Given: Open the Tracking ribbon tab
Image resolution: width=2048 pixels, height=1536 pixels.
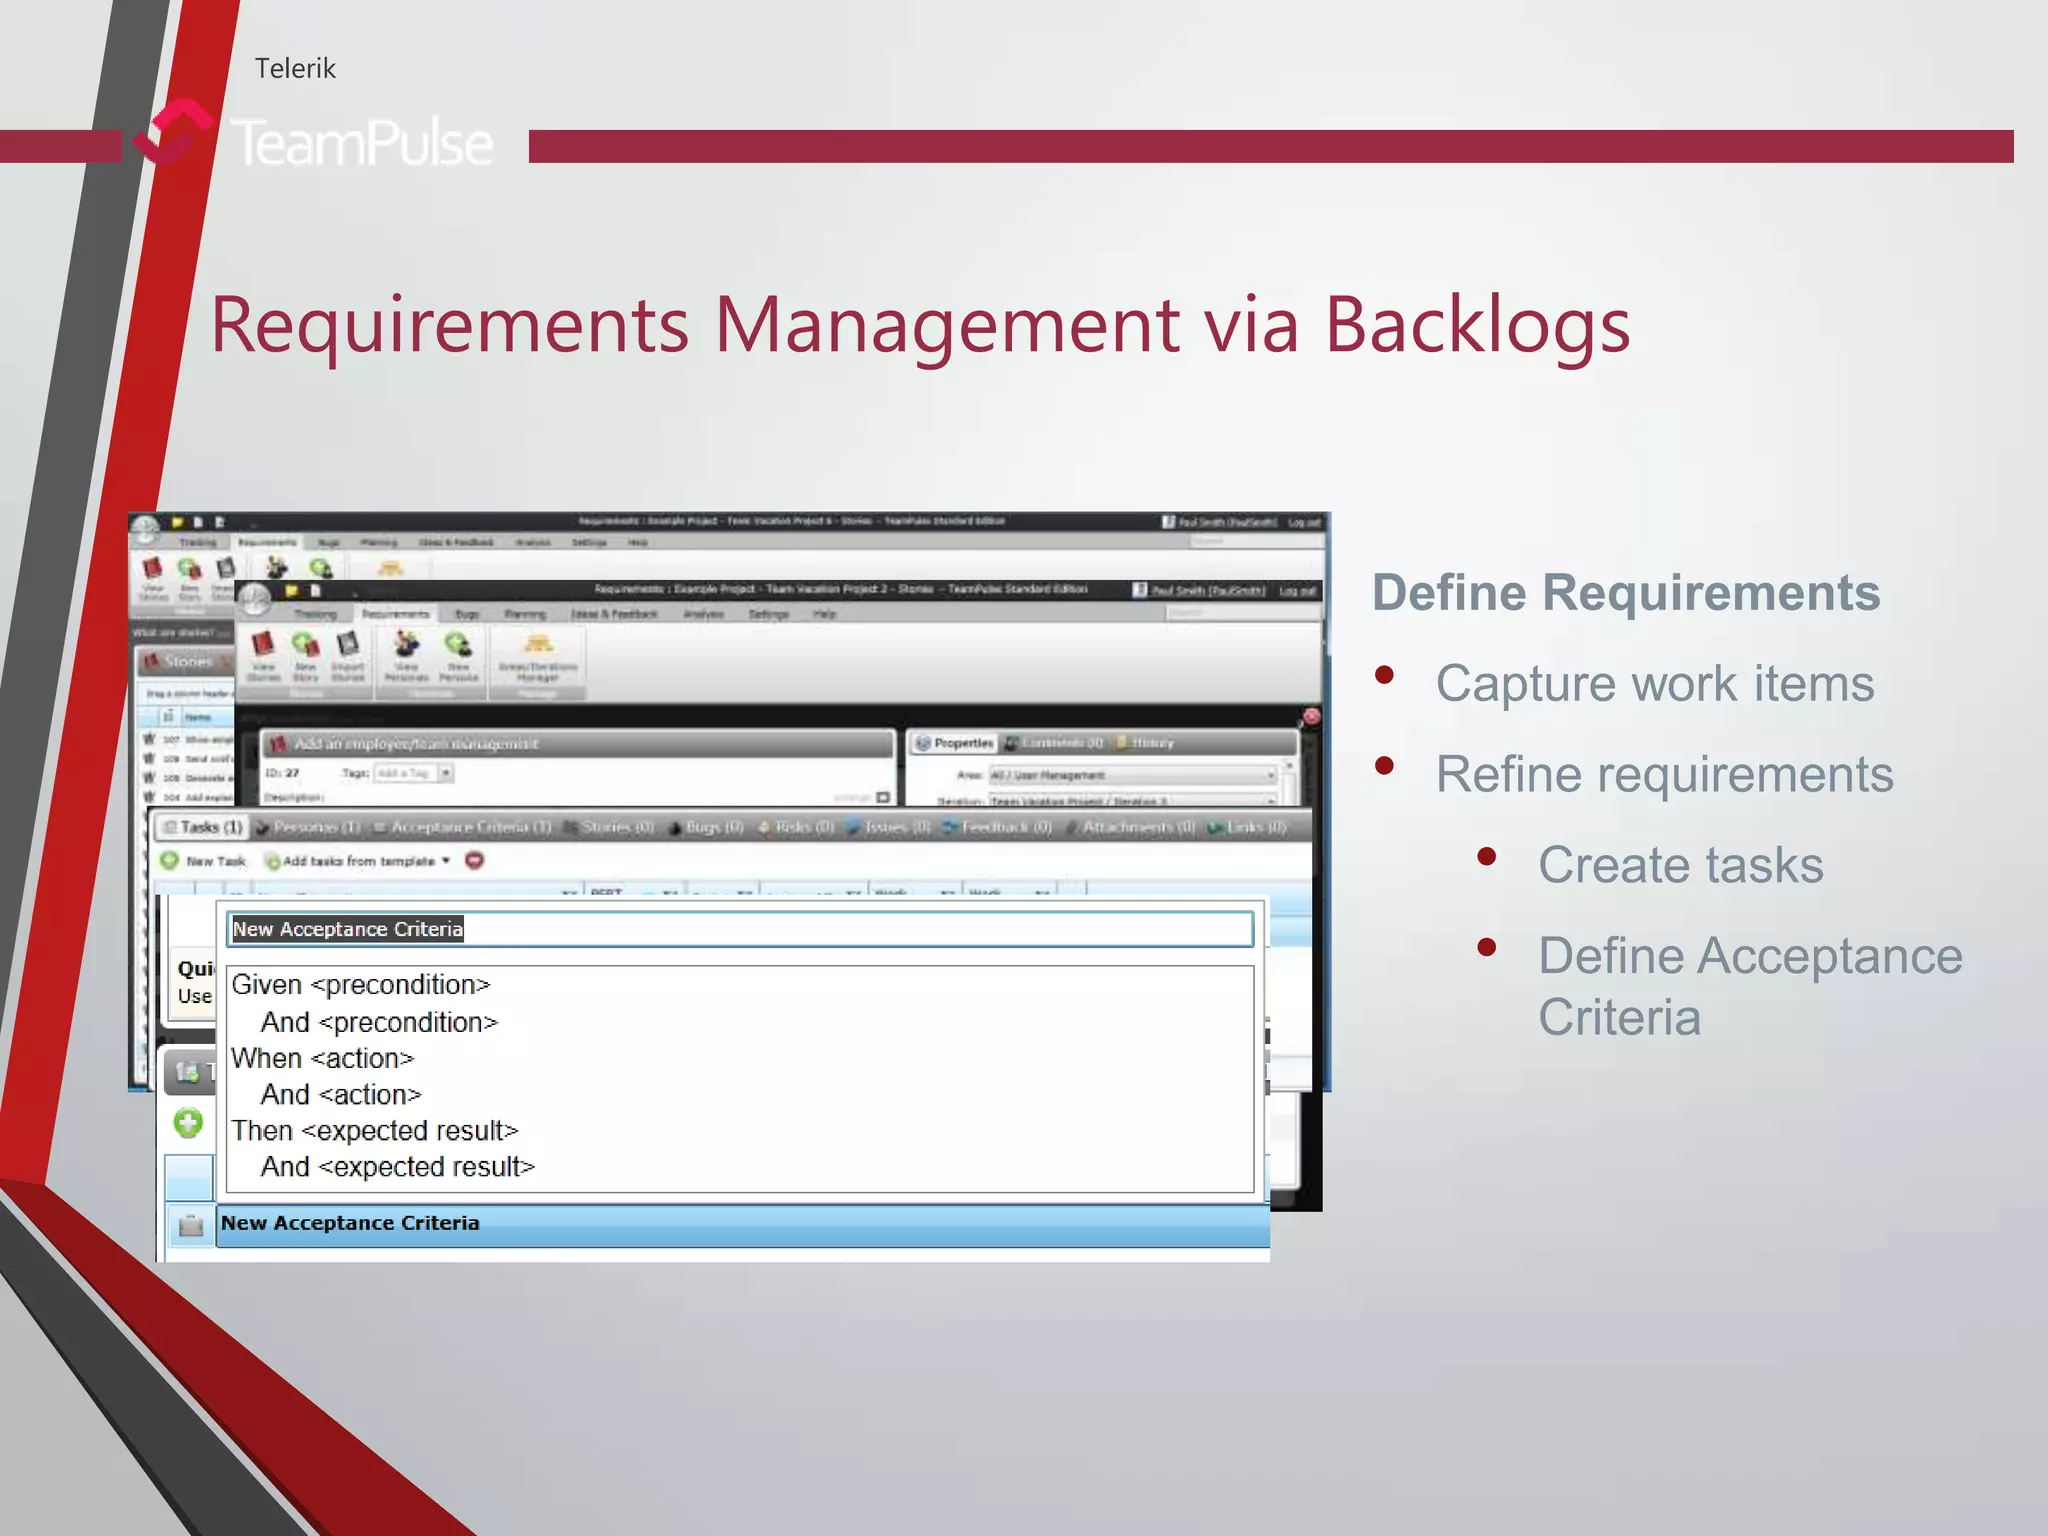Looking at the screenshot, I should coord(315,614).
